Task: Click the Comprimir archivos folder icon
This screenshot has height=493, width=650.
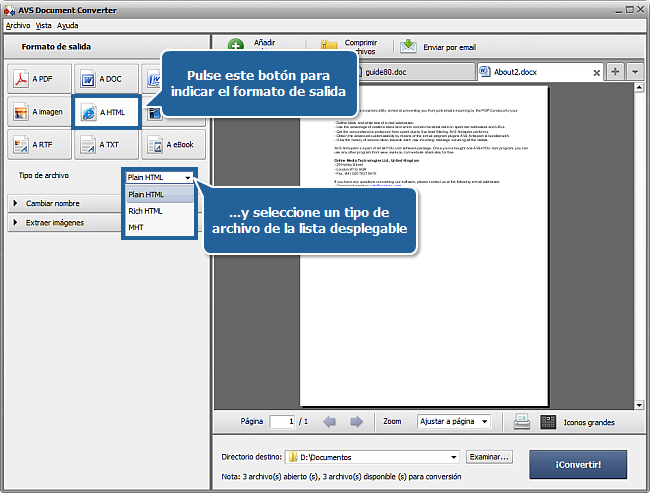Action: pos(329,45)
